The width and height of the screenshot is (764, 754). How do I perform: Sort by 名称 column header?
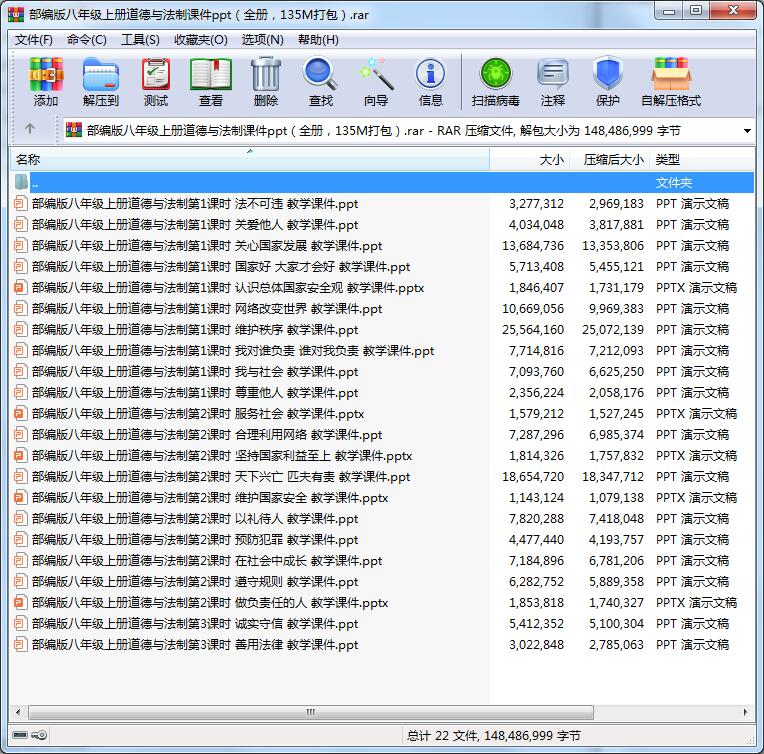click(249, 159)
